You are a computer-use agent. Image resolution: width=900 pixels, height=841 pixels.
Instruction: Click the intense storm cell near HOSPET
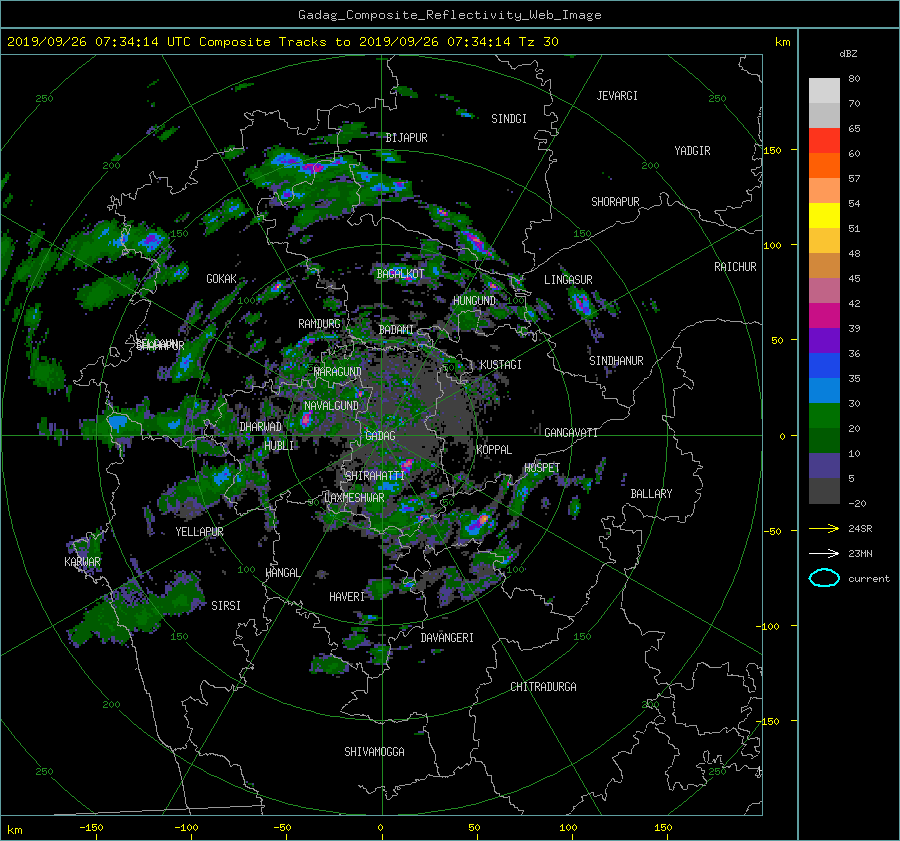click(479, 523)
